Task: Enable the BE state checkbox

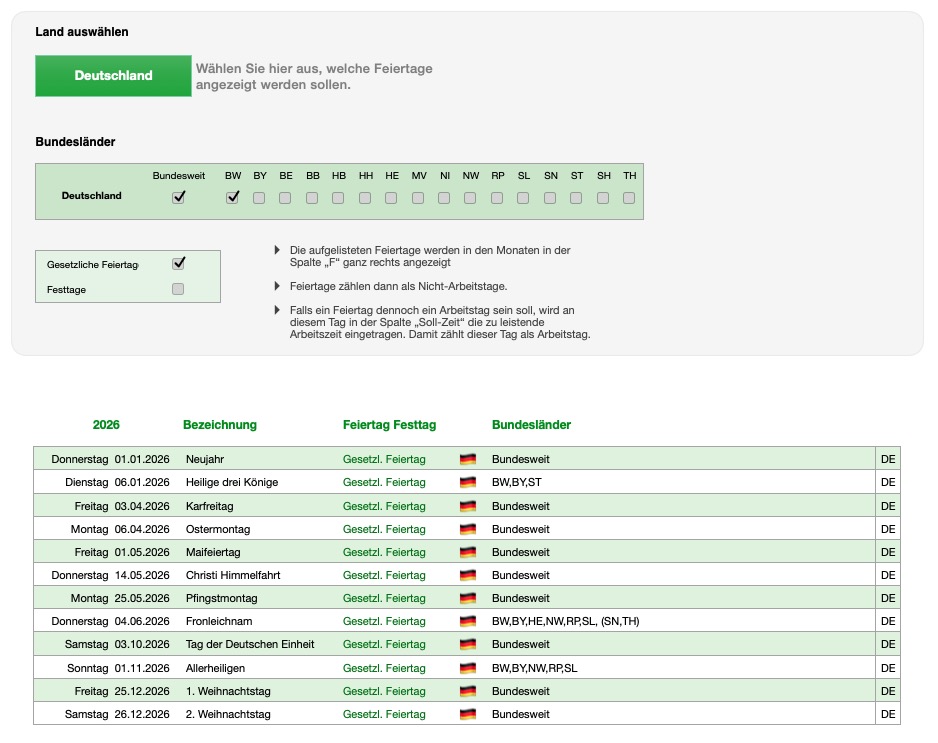Action: tap(286, 198)
